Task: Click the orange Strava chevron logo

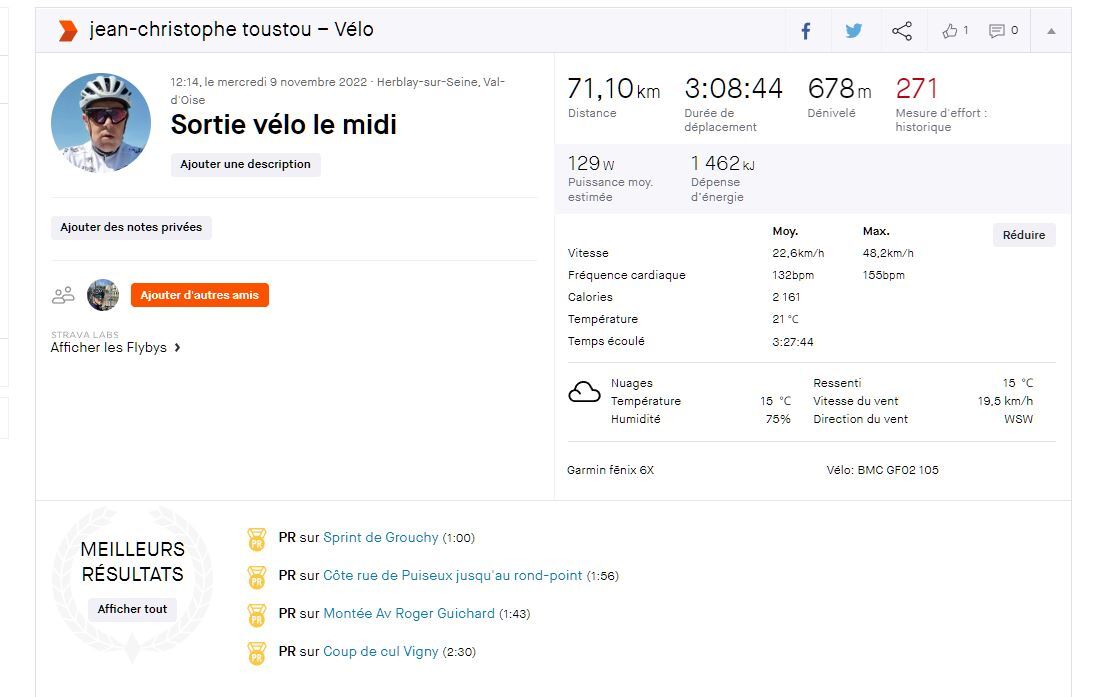Action: (x=67, y=30)
